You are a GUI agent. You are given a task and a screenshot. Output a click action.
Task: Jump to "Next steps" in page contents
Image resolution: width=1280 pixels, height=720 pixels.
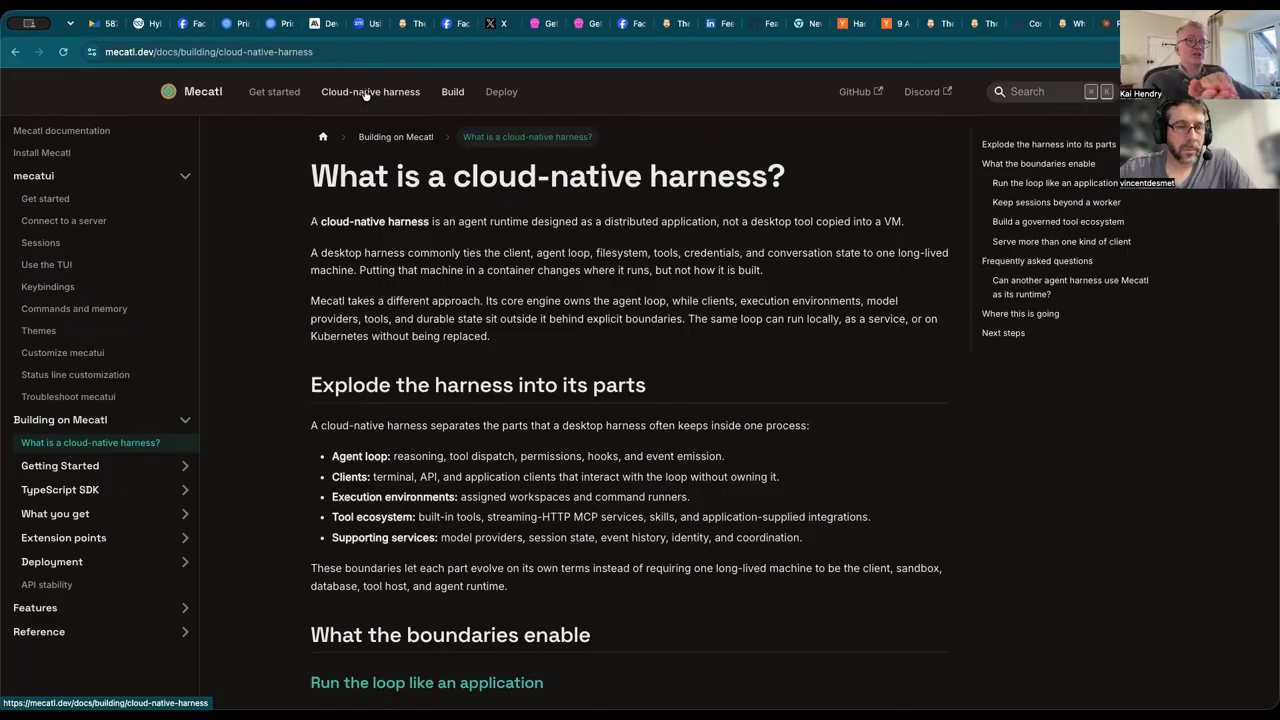(1003, 333)
